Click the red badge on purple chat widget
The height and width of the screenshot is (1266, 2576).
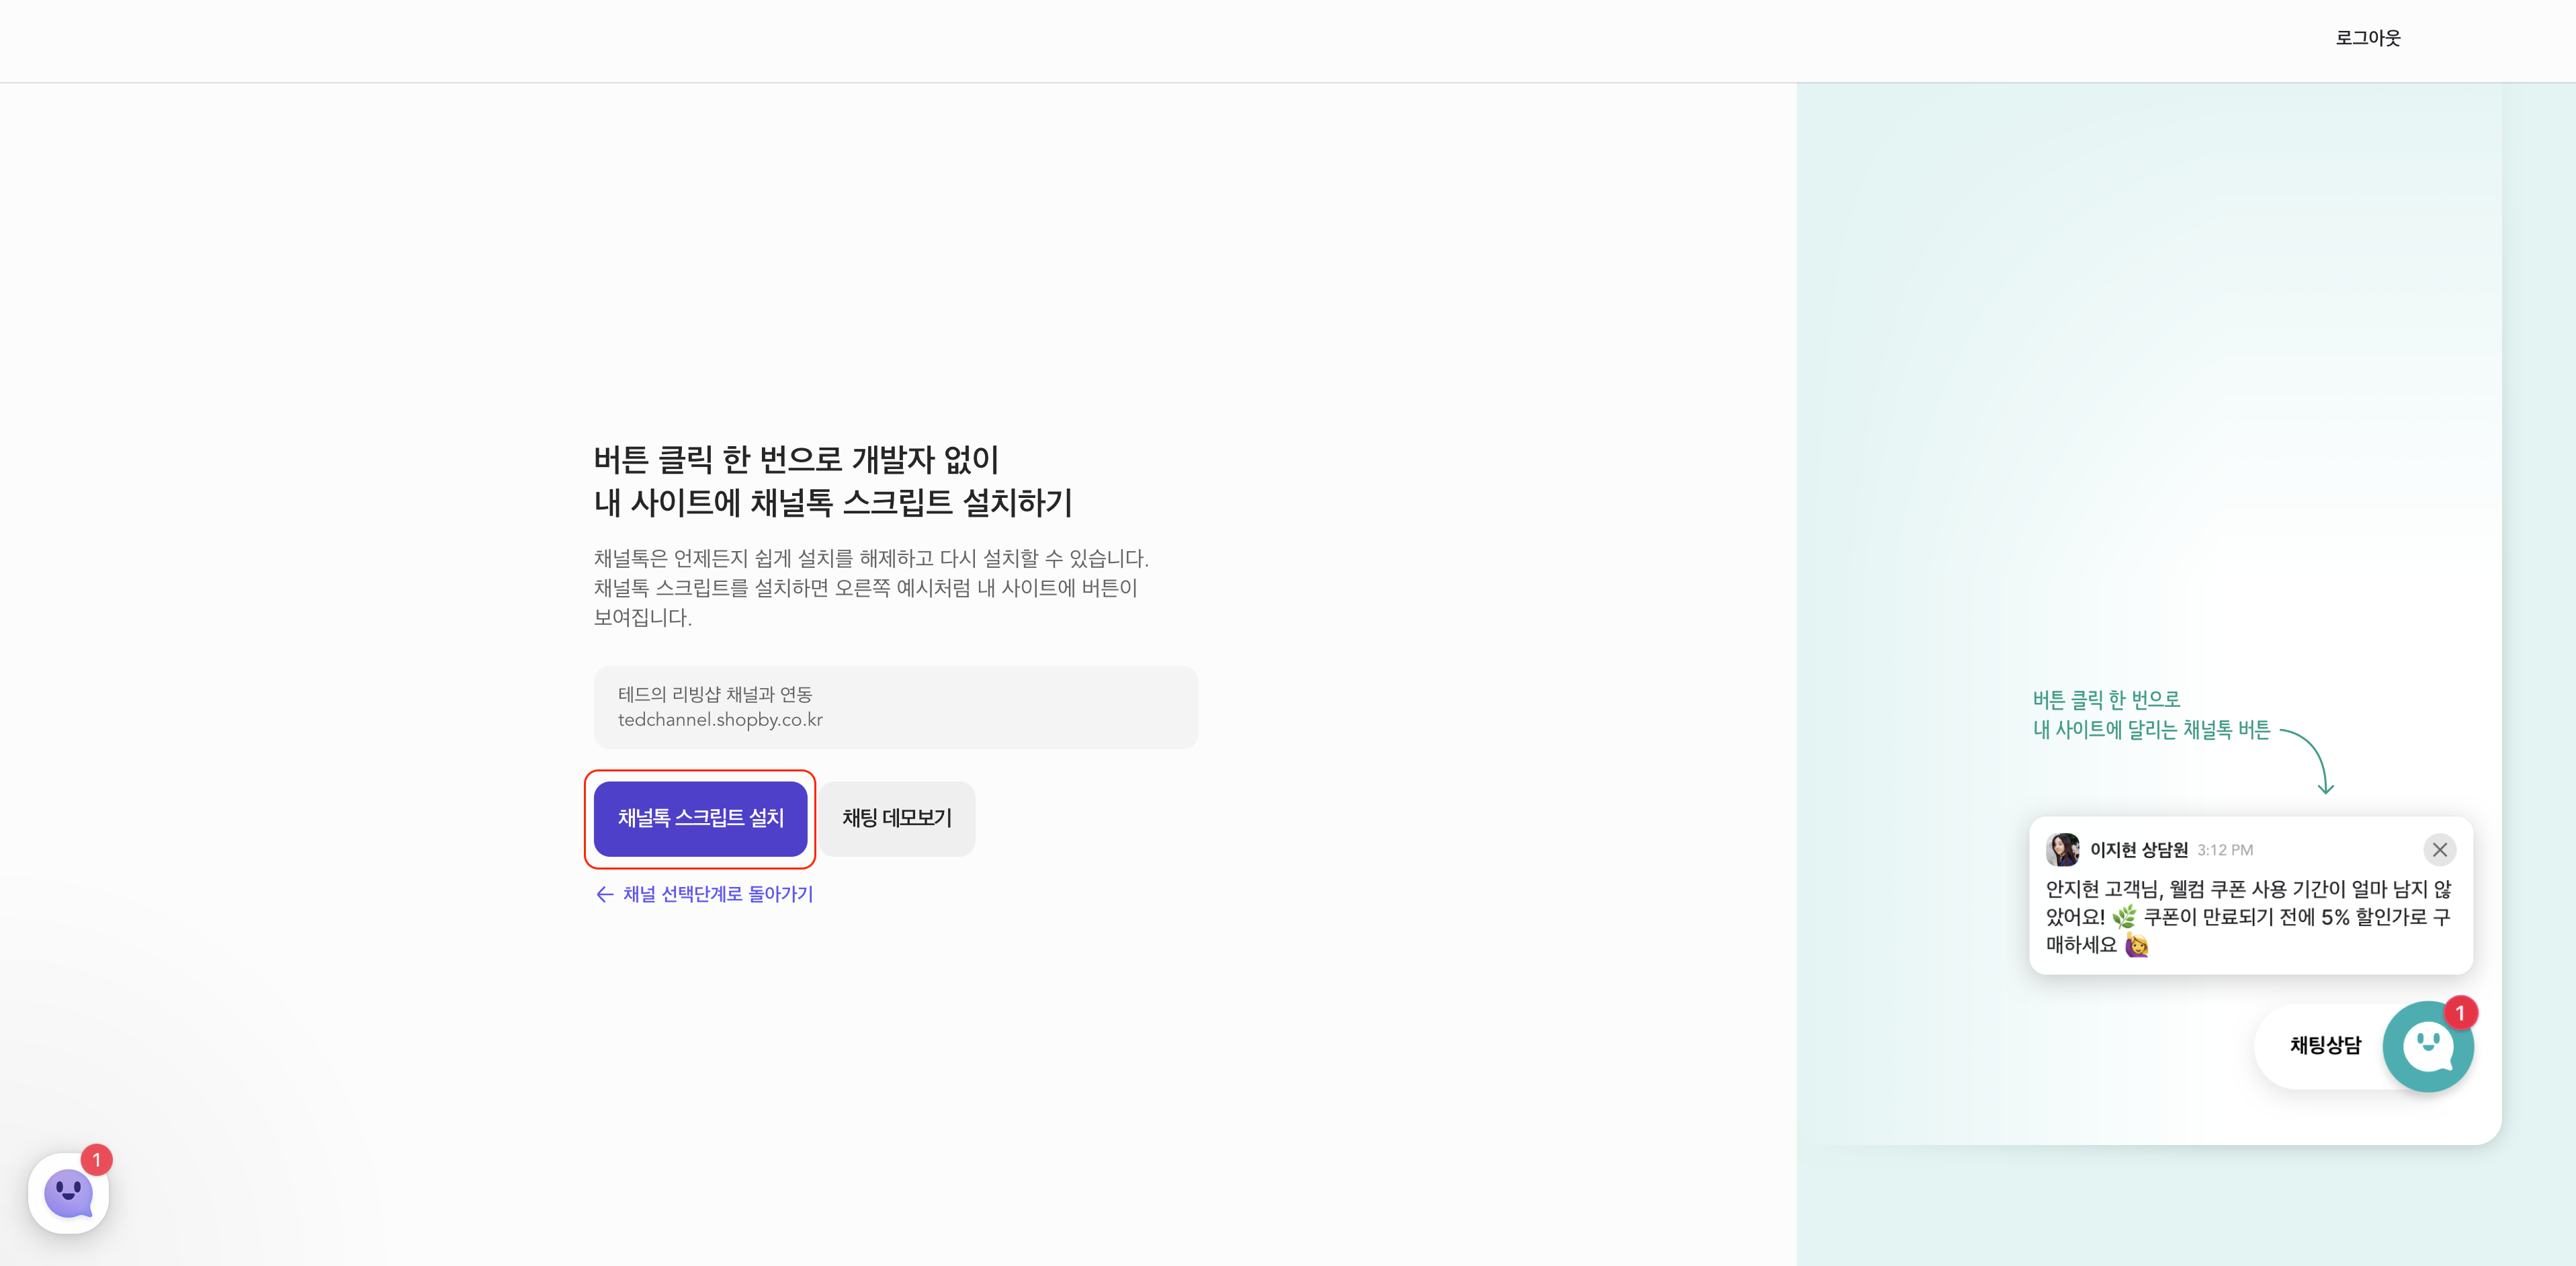click(x=97, y=1159)
